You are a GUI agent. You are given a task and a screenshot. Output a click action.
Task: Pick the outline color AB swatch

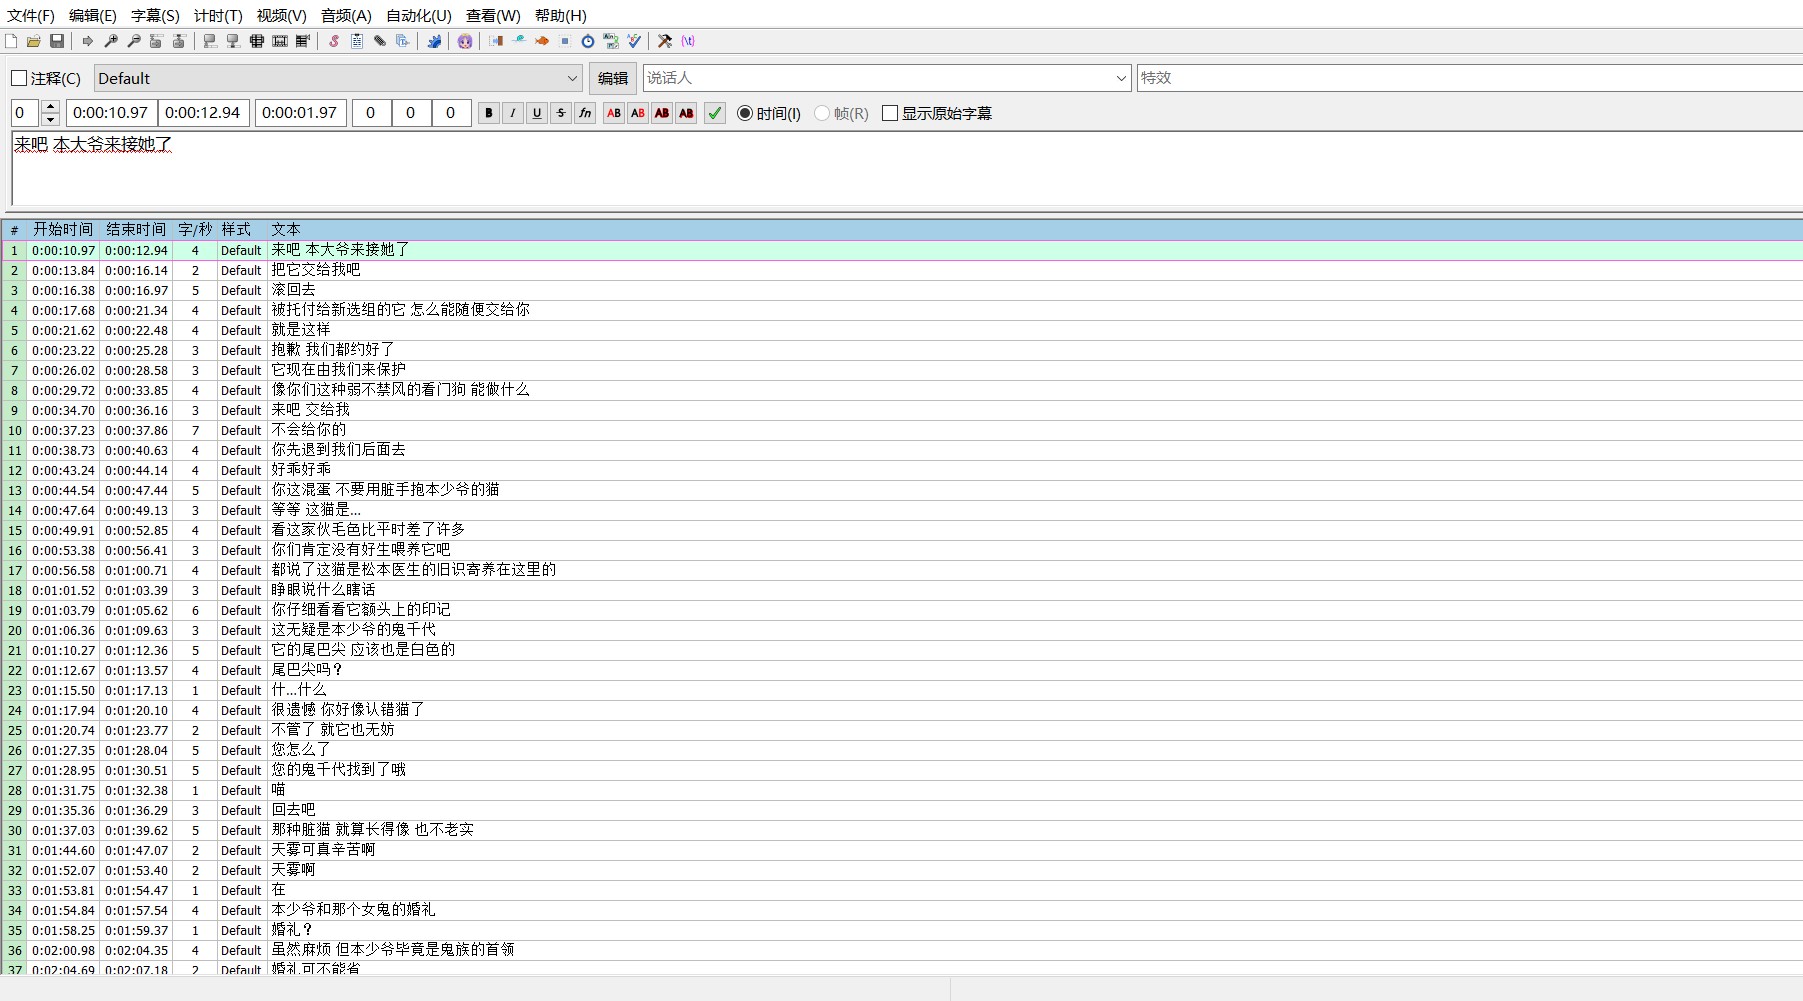[662, 113]
